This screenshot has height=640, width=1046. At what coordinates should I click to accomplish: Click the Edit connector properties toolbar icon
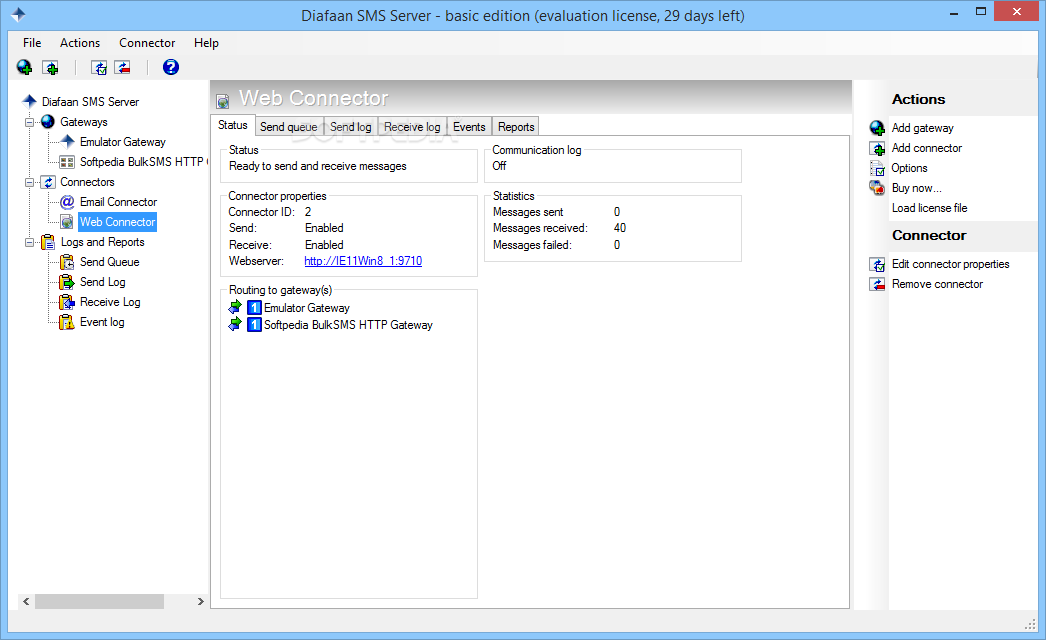pyautogui.click(x=99, y=67)
